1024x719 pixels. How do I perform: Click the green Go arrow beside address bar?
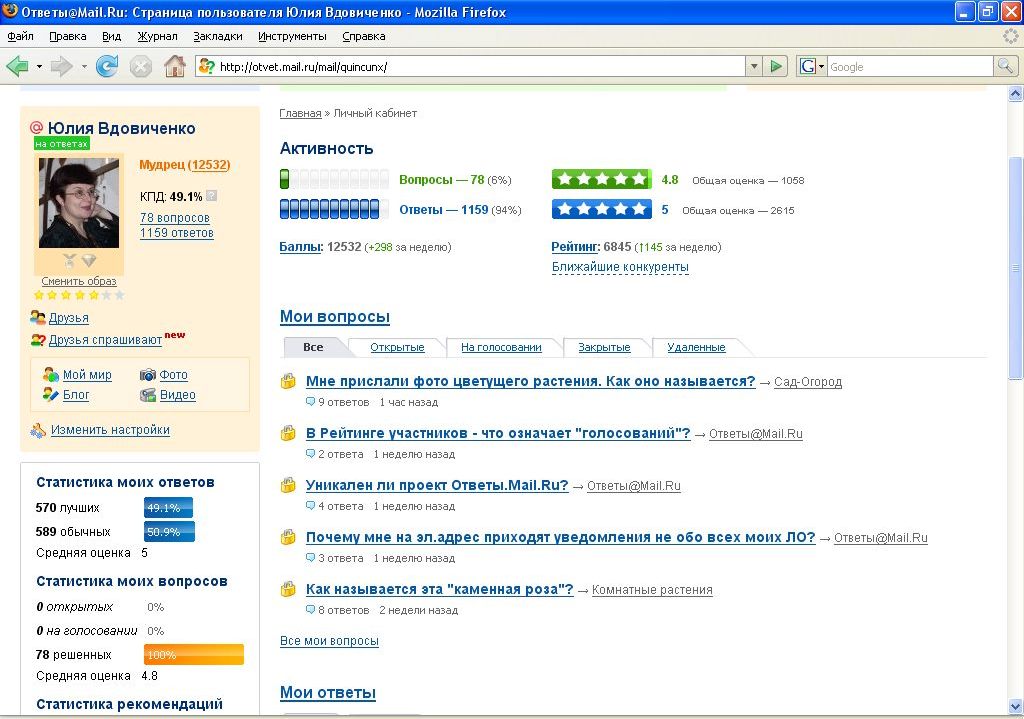[x=776, y=66]
